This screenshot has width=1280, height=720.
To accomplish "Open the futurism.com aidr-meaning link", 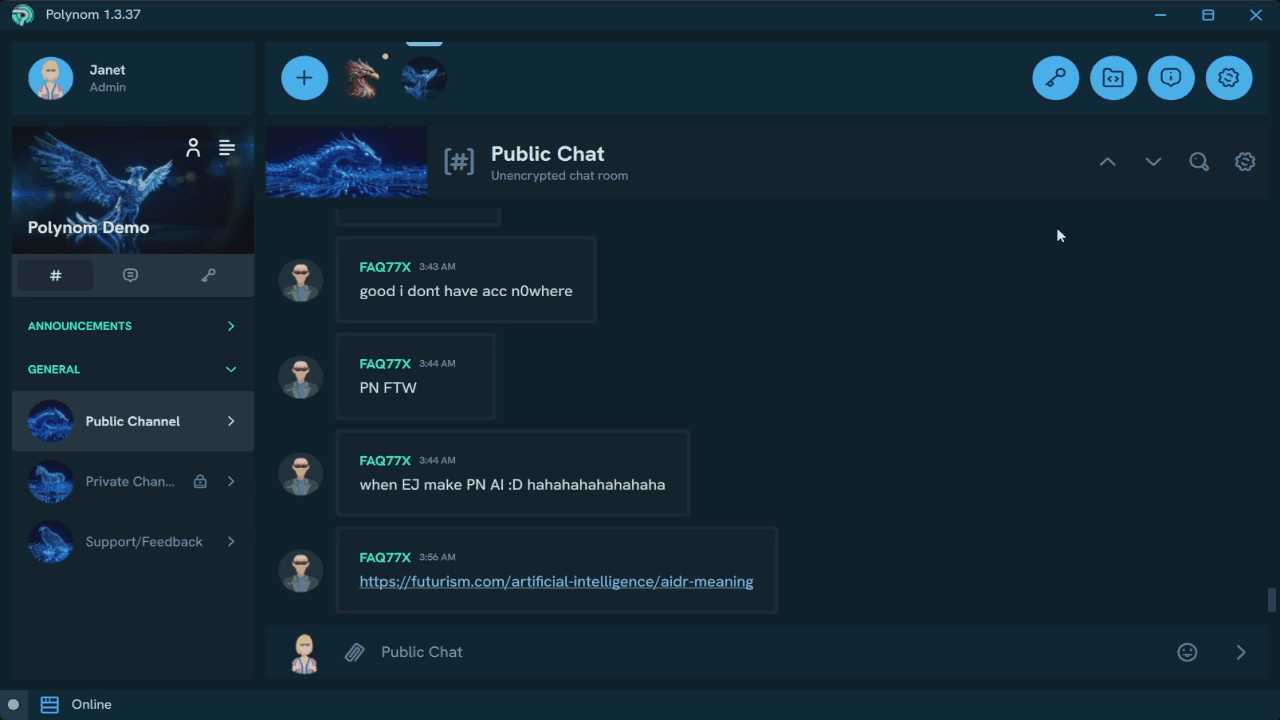I will pos(556,582).
